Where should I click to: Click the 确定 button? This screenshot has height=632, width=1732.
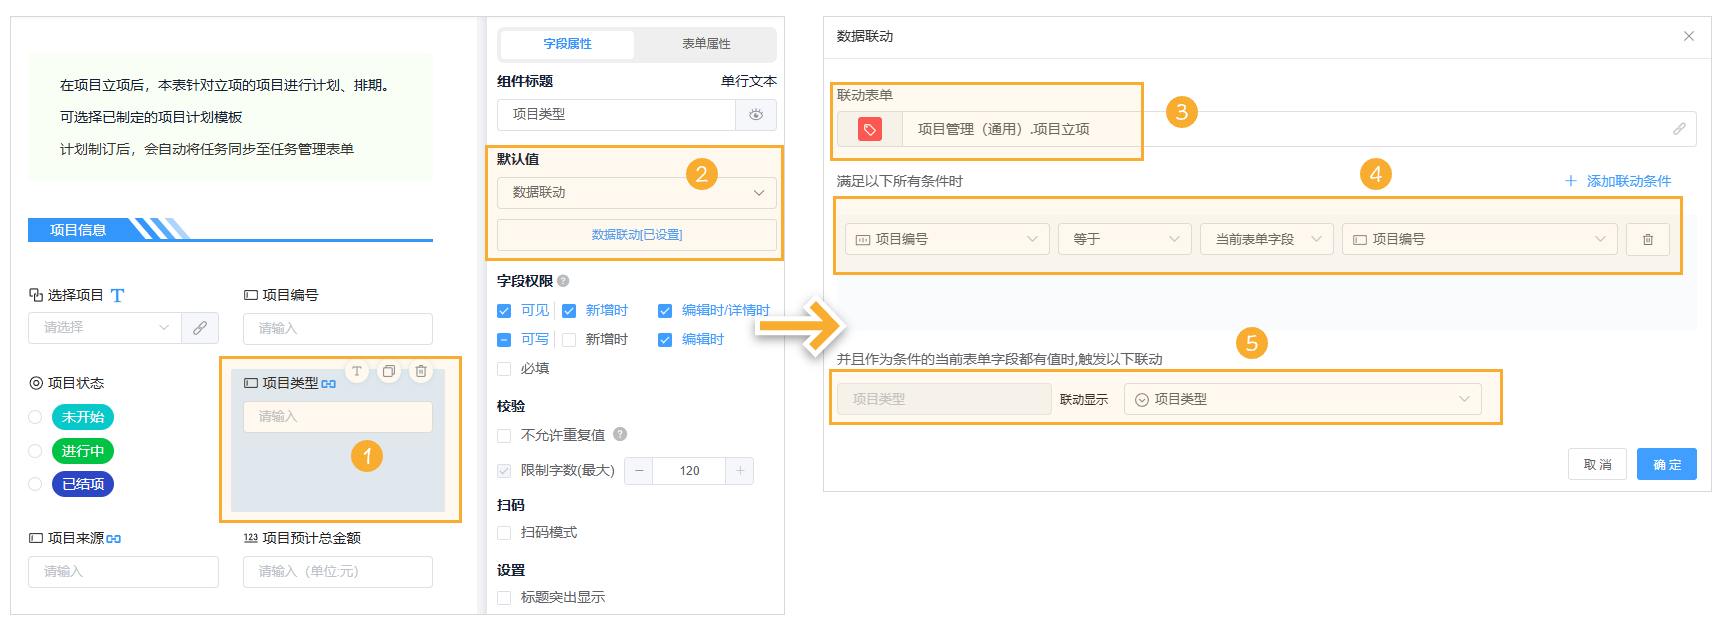1667,464
